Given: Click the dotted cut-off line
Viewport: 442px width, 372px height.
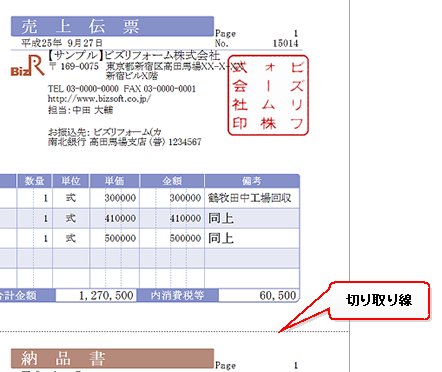Looking at the screenshot, I should coord(174,332).
